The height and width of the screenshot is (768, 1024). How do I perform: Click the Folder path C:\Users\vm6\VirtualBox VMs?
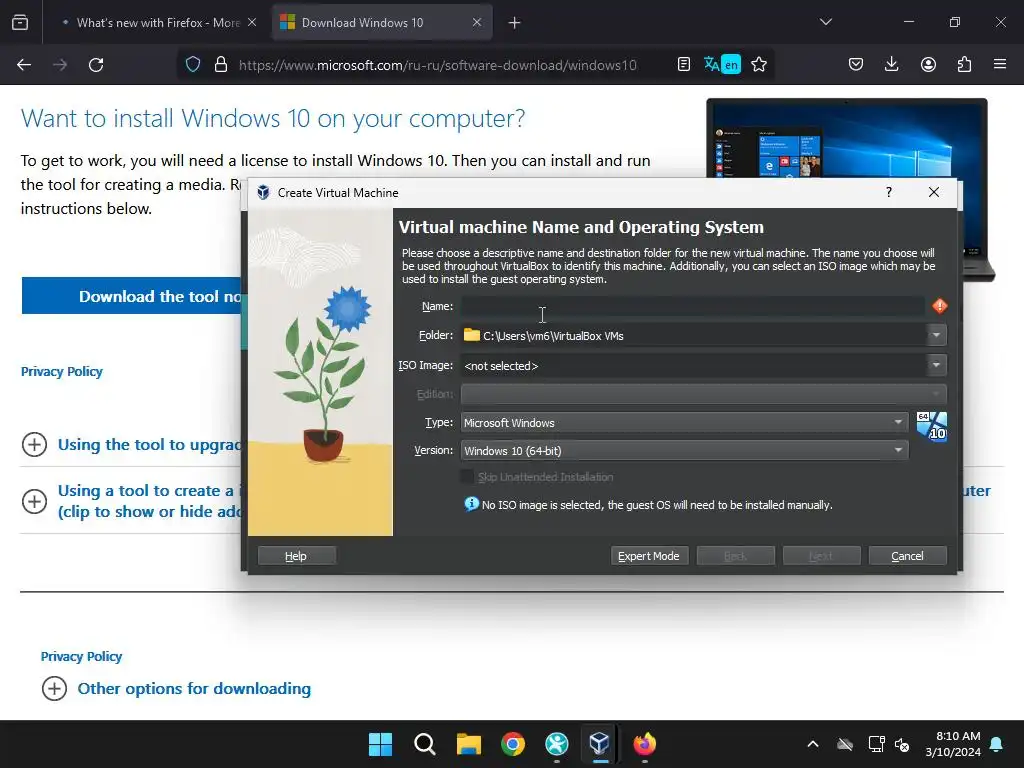(553, 336)
